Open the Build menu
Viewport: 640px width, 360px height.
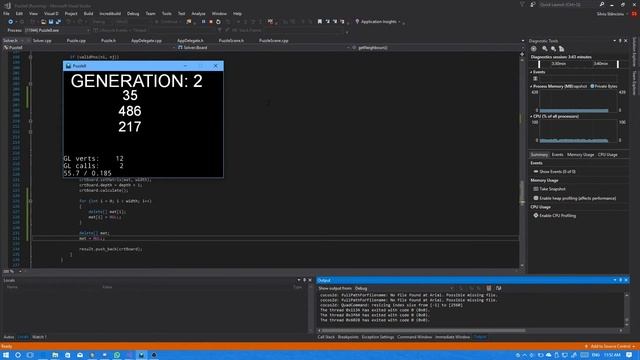tap(88, 13)
